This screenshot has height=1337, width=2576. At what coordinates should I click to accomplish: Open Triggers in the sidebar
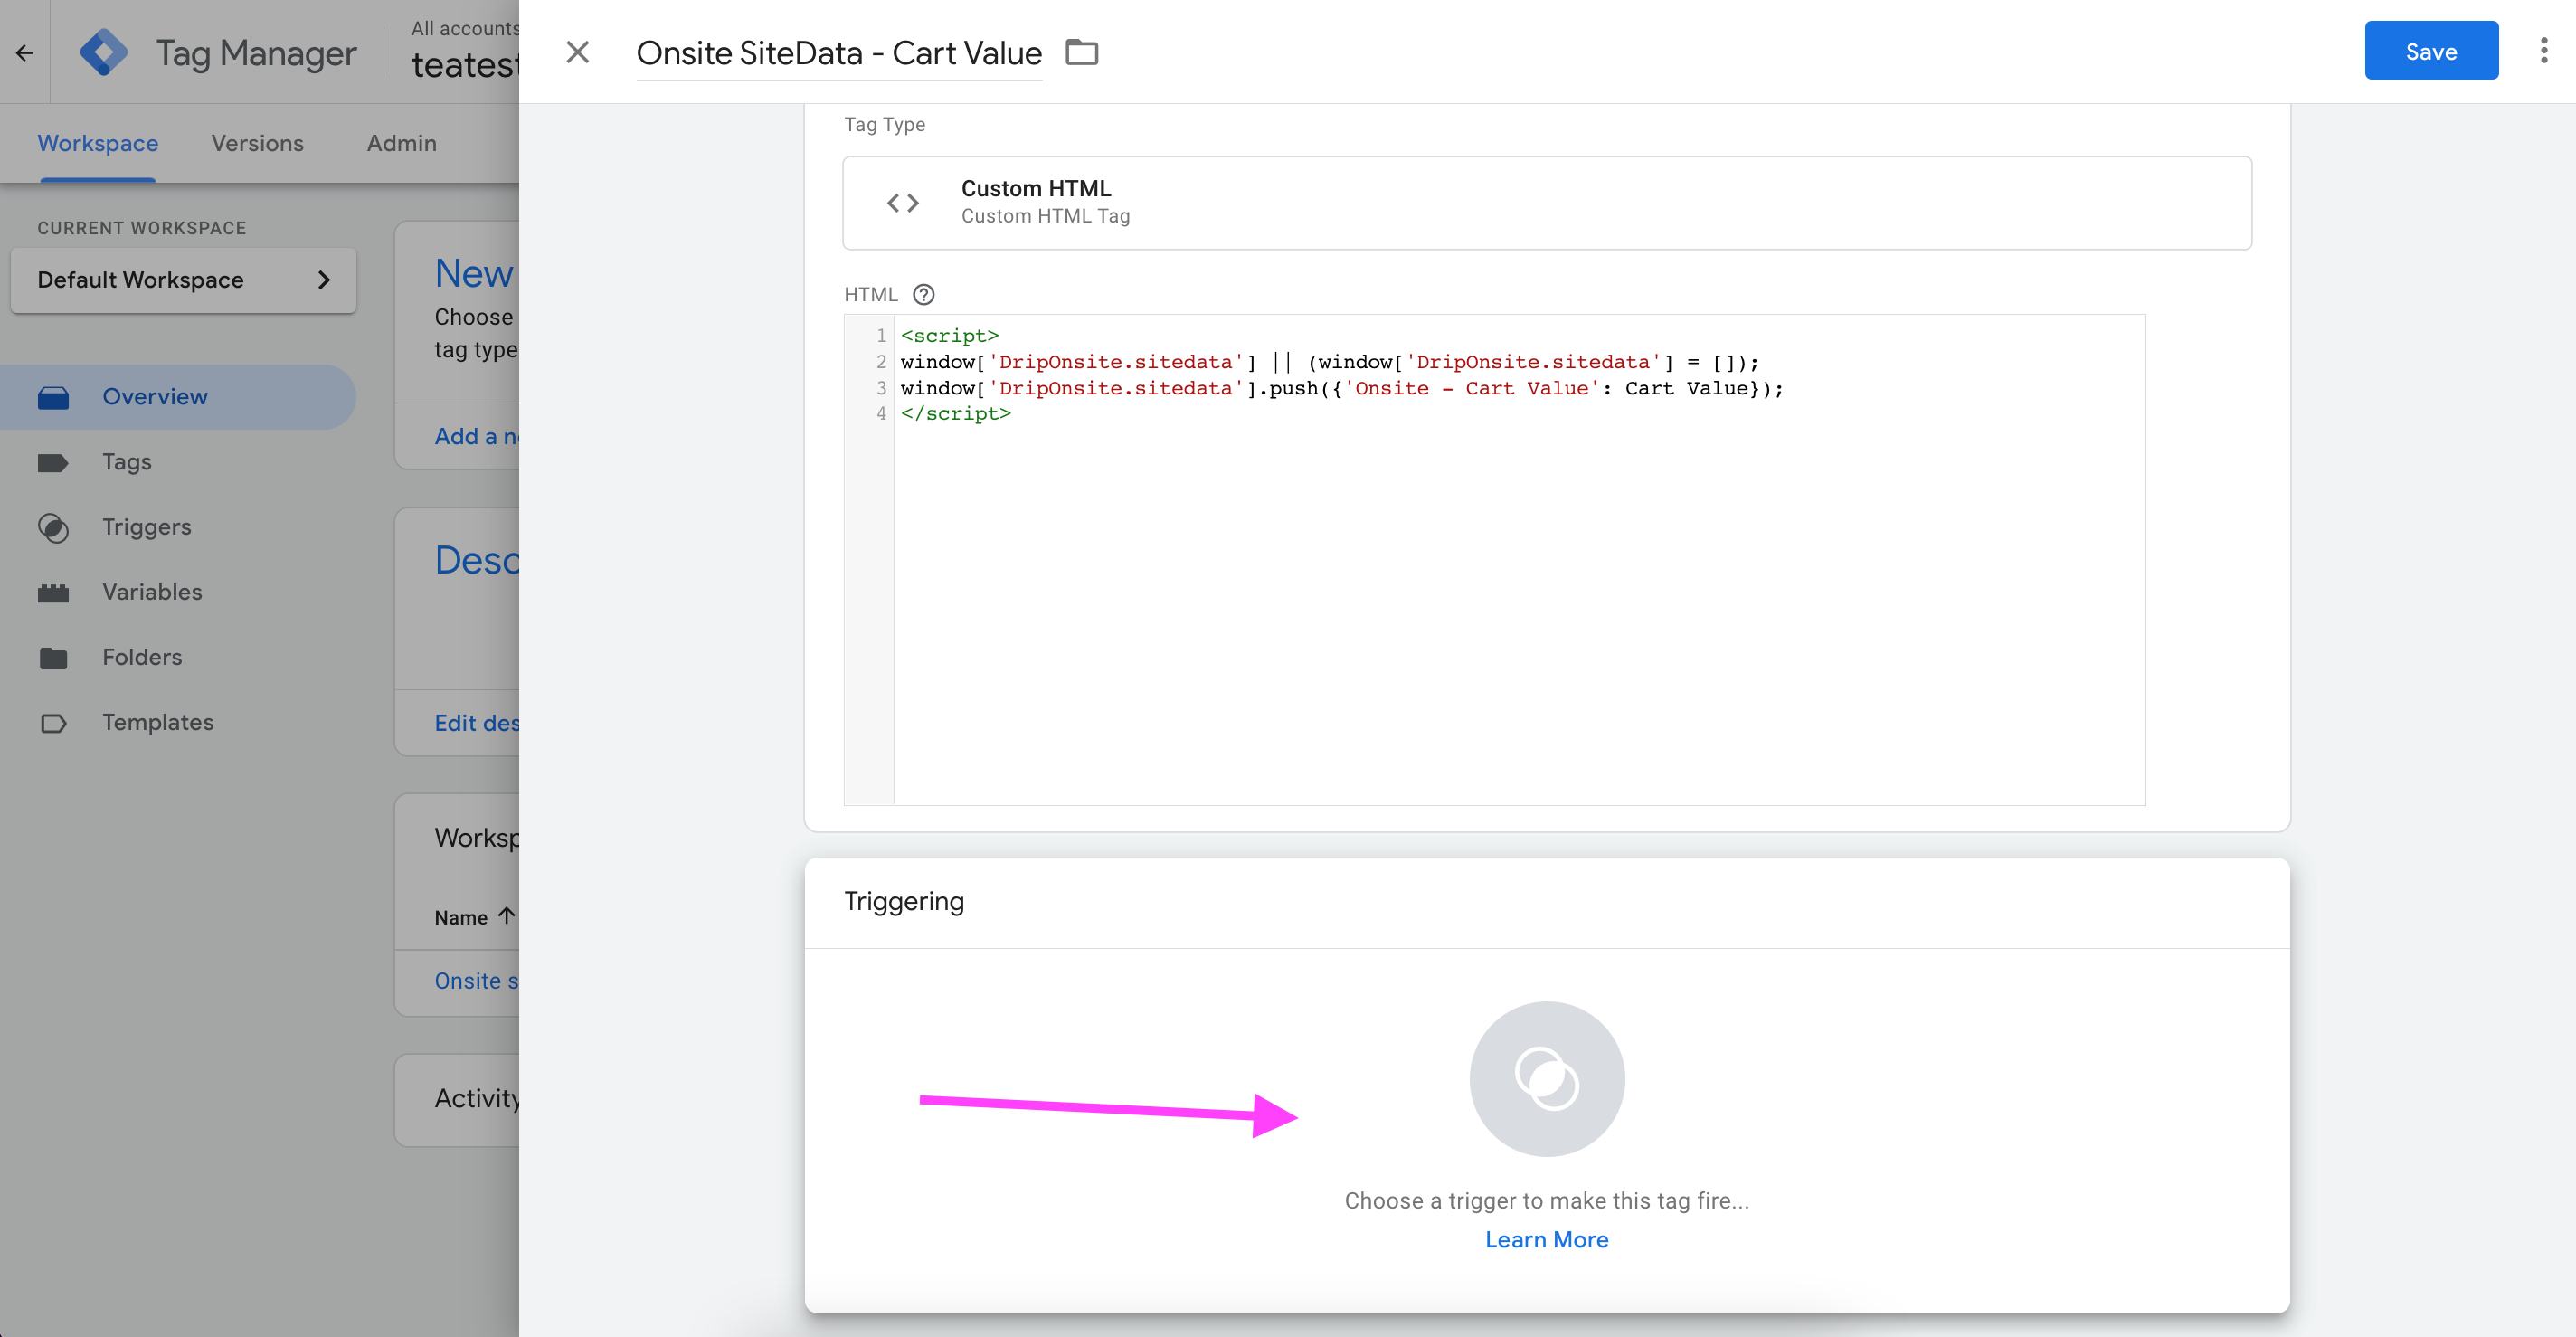click(146, 527)
